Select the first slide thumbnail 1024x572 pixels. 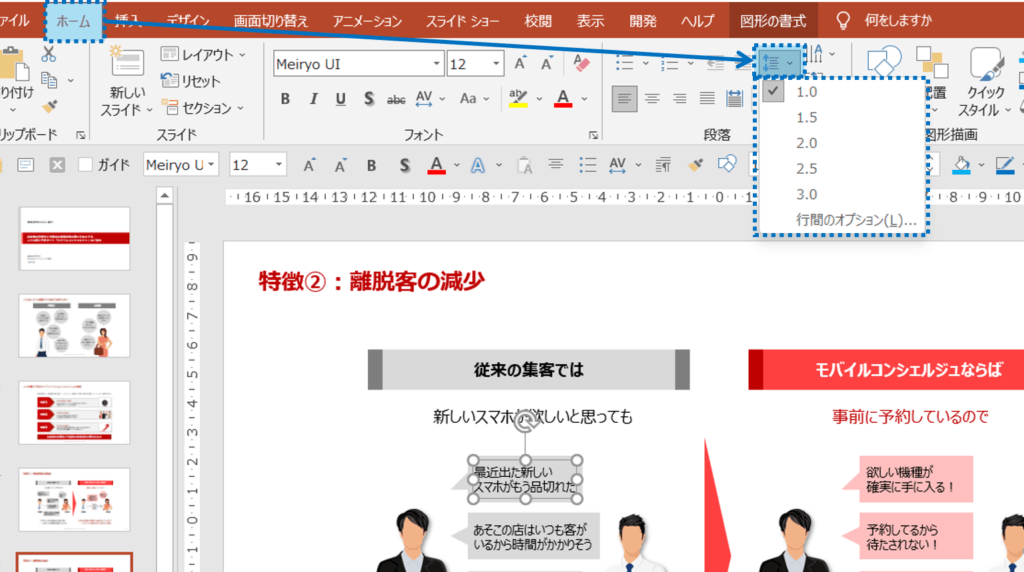[x=74, y=238]
